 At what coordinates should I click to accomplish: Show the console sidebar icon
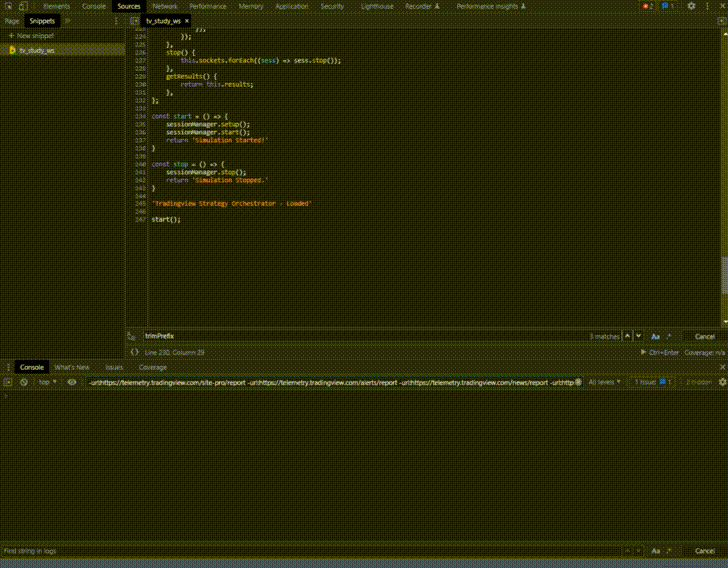8,382
